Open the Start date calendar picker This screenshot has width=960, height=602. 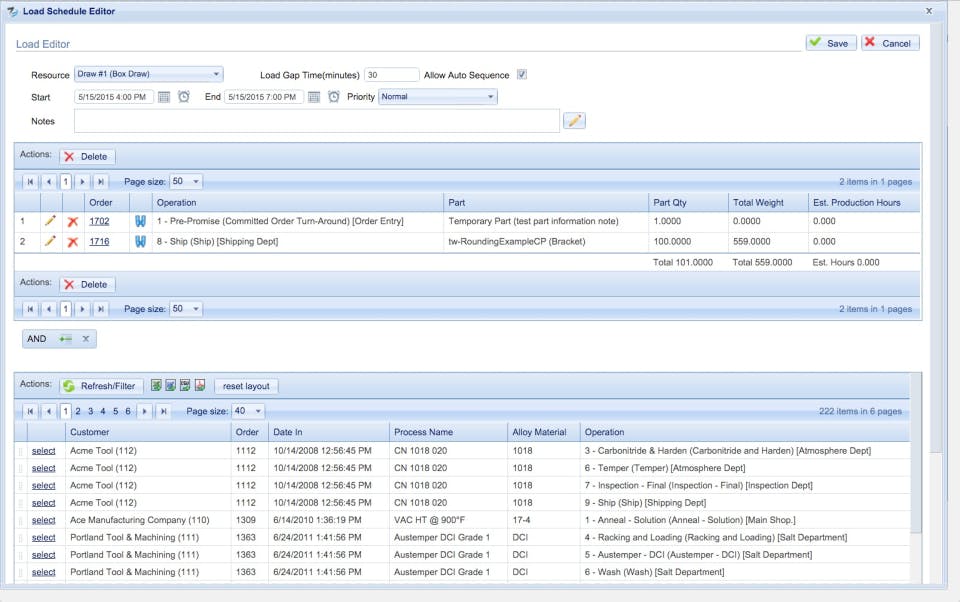(x=164, y=97)
